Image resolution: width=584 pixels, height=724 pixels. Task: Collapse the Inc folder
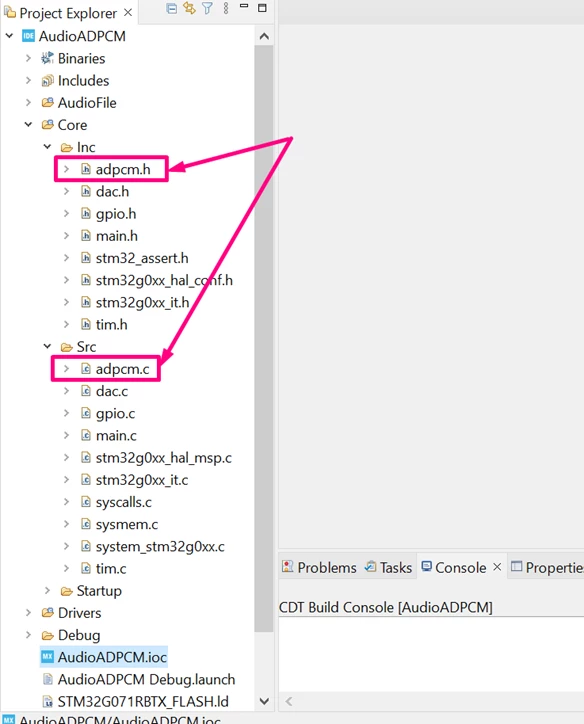pos(47,147)
